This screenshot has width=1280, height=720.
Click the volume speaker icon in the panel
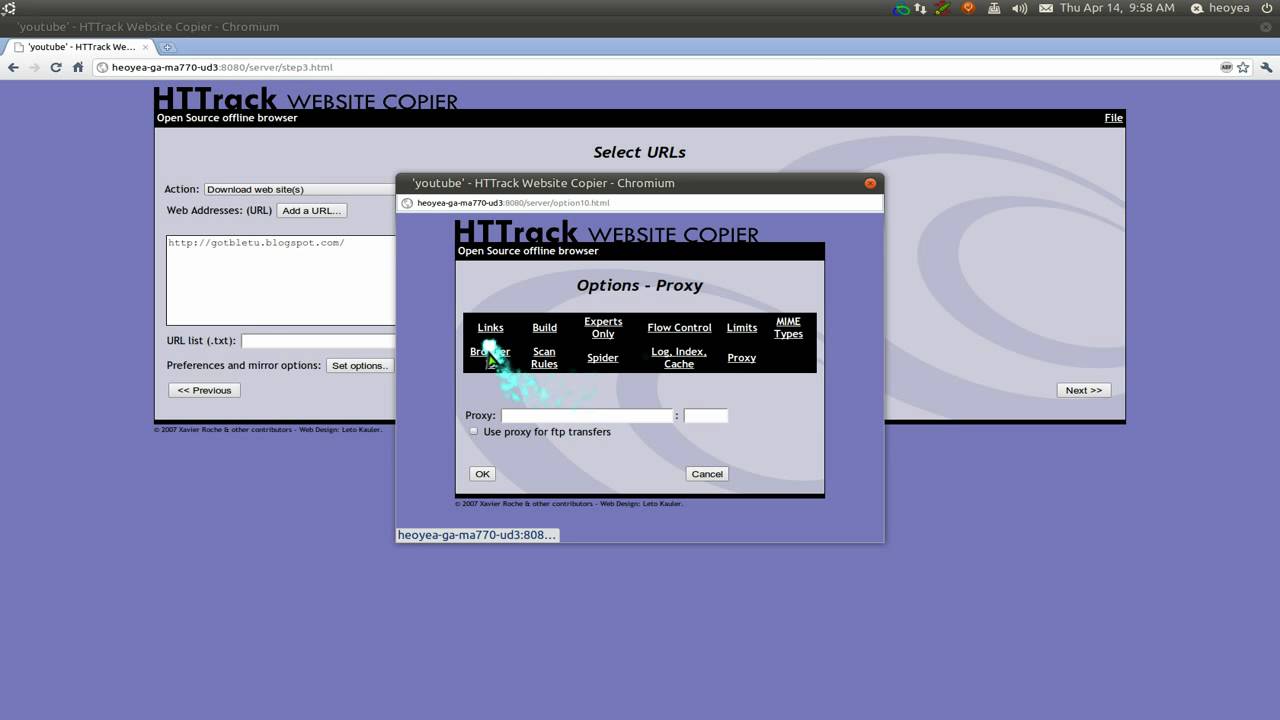[1020, 8]
